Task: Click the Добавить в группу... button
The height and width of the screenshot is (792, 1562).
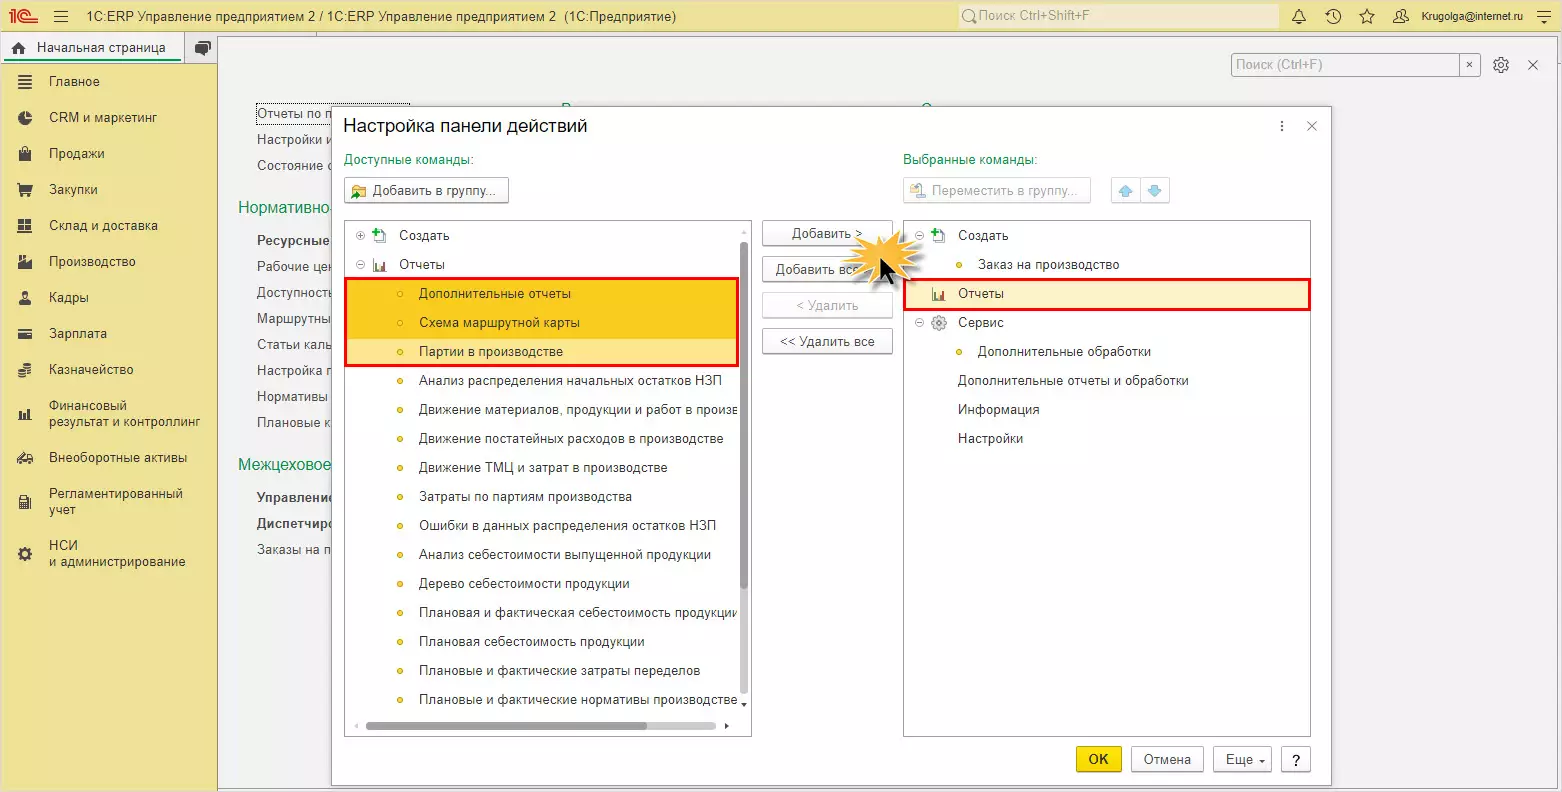Action: click(427, 191)
